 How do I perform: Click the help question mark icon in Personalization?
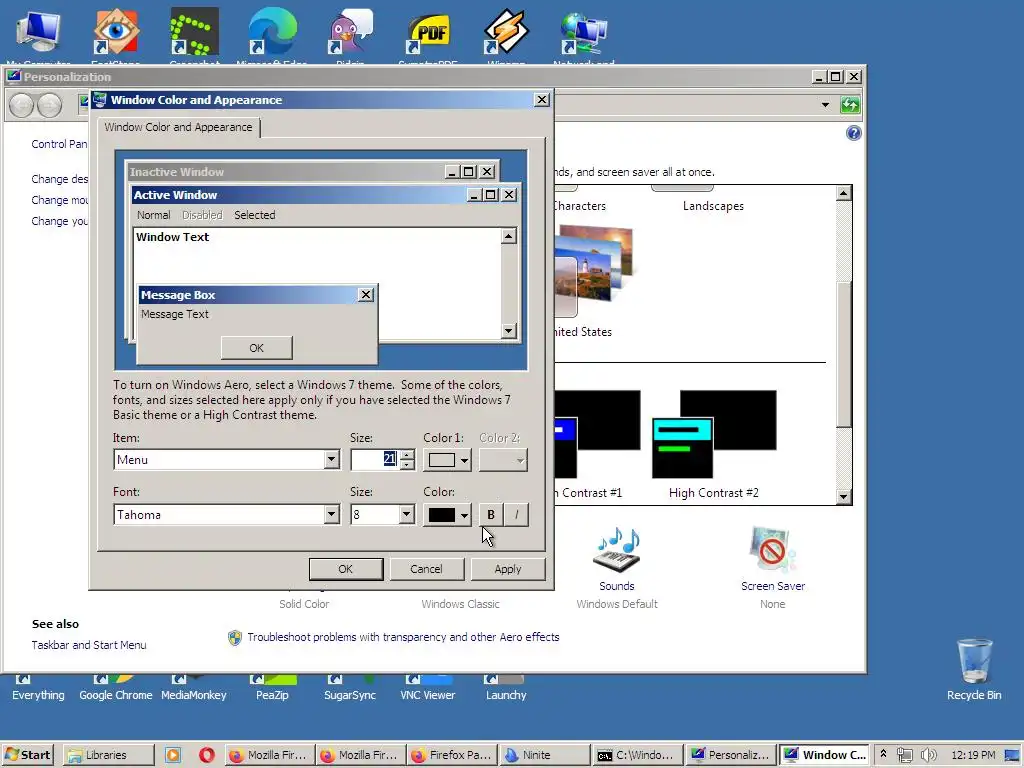pos(853,133)
